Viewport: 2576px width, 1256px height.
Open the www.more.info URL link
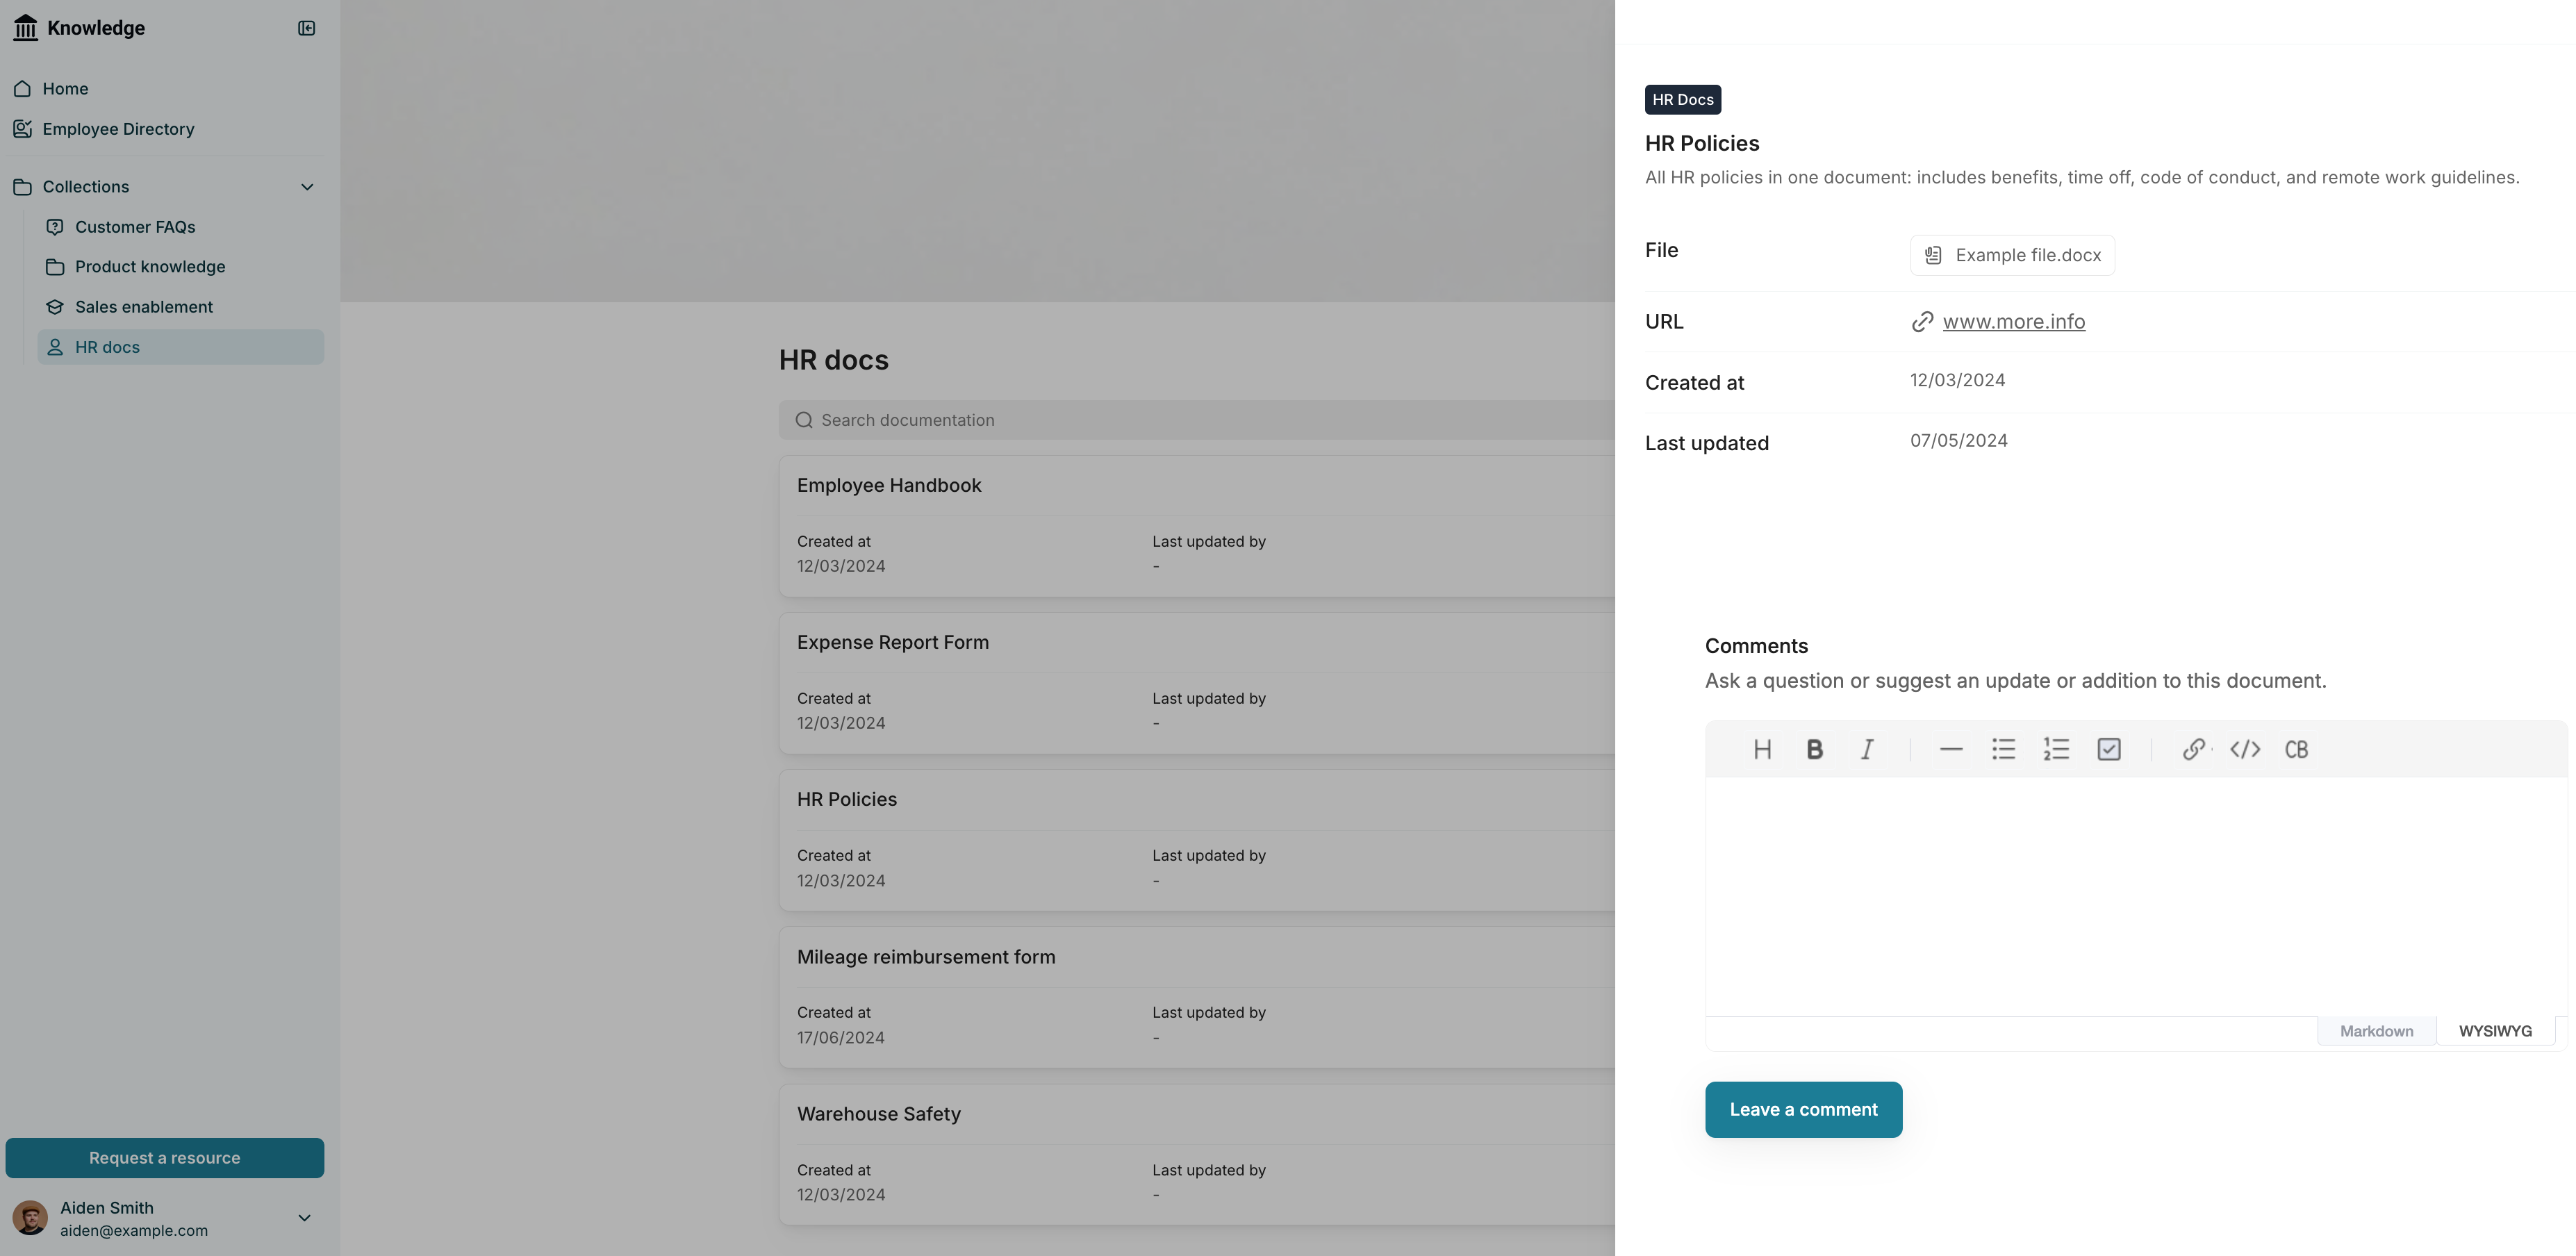click(x=2013, y=322)
